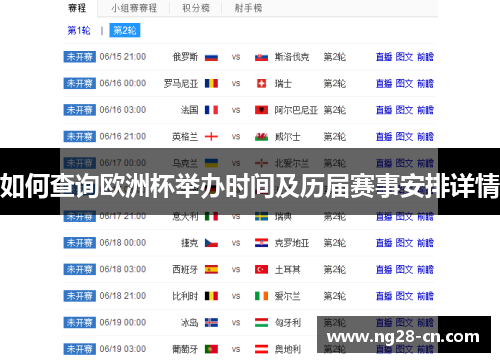Open 直播 for 比利时 vs 爱尔兰
The height and width of the screenshot is (362, 500).
pyautogui.click(x=384, y=296)
